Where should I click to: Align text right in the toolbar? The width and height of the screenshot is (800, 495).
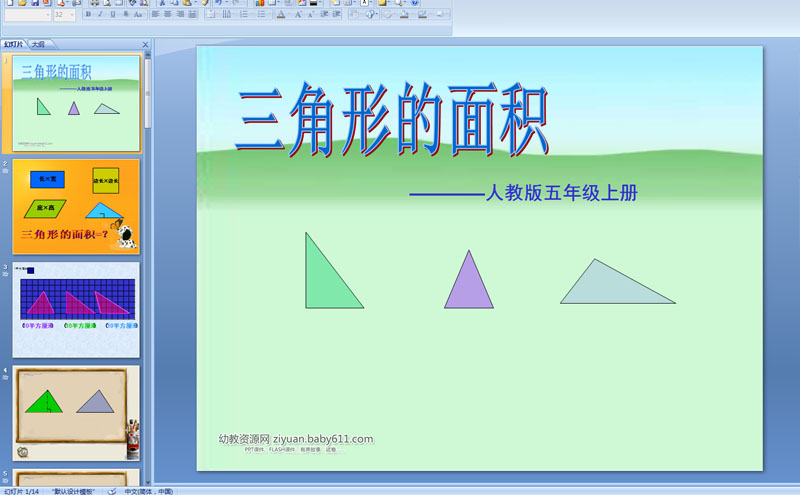(x=180, y=14)
